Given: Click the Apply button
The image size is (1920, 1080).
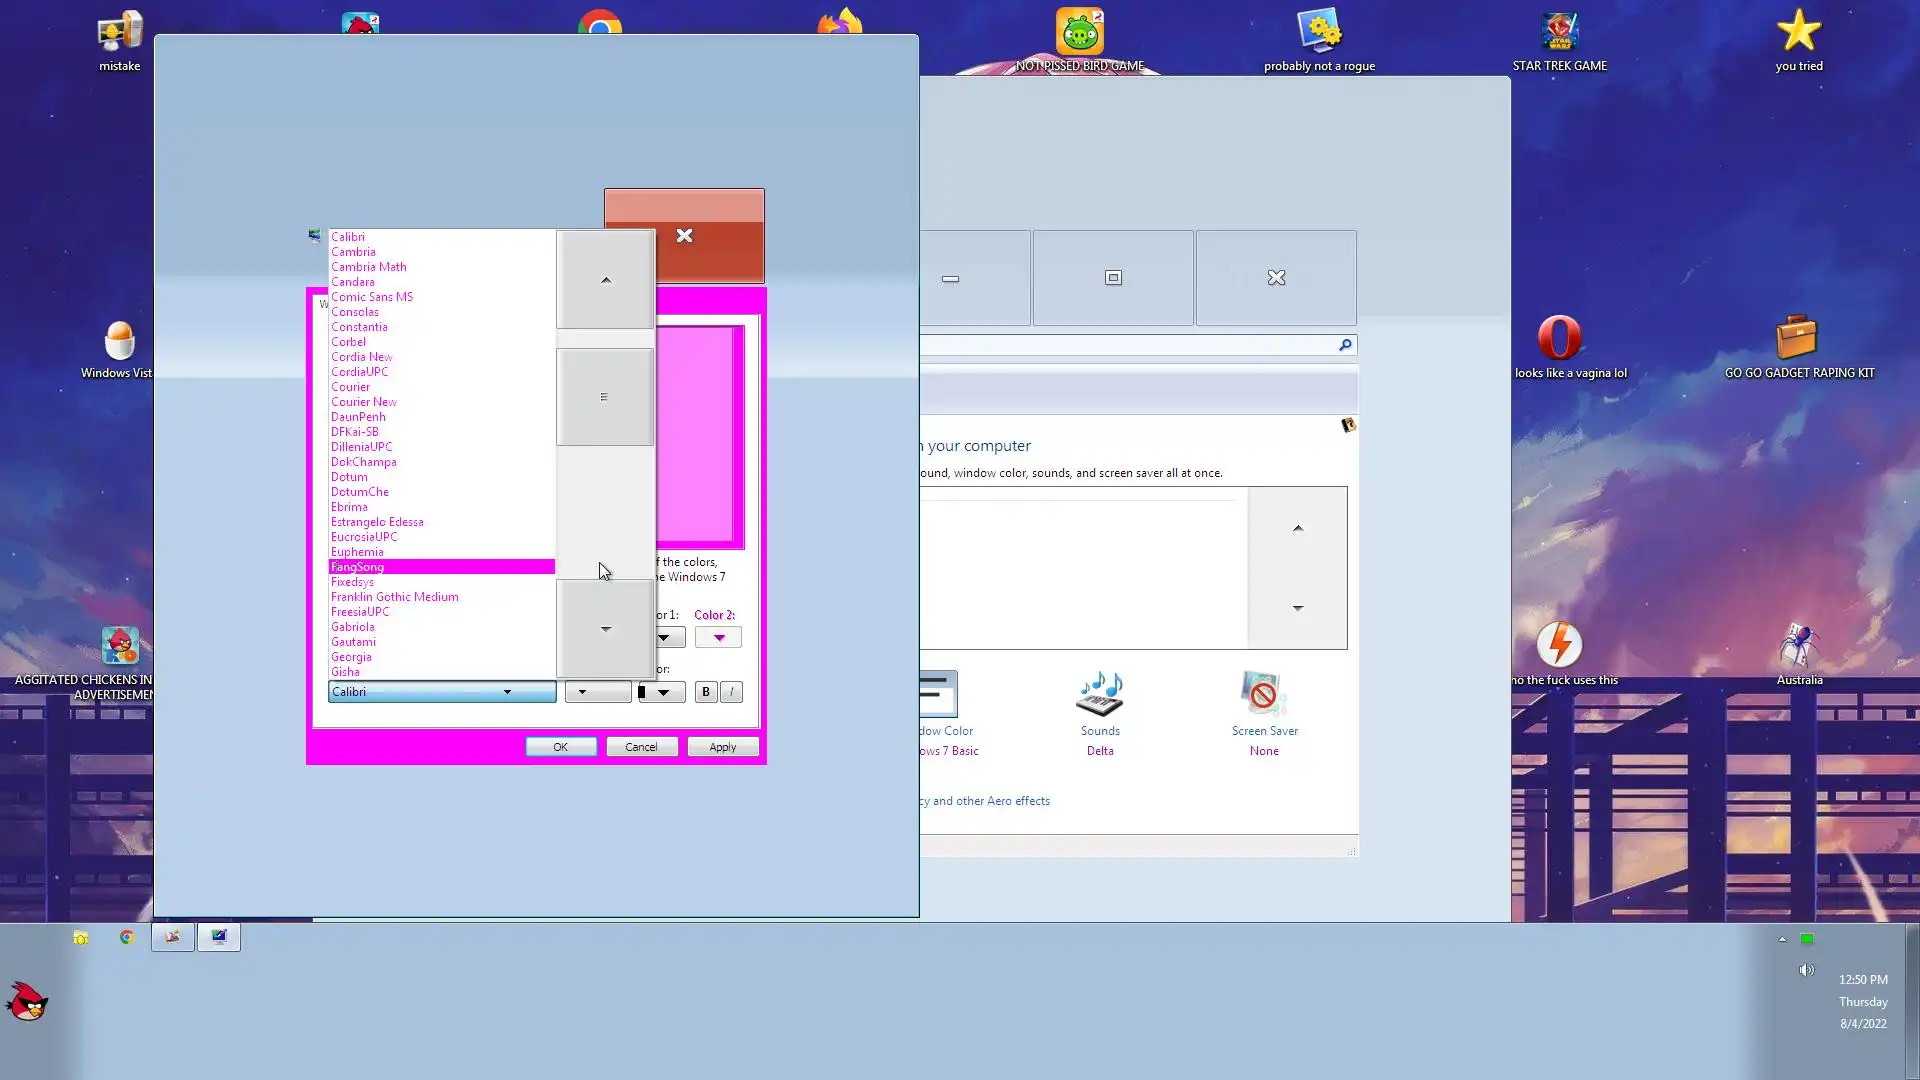Looking at the screenshot, I should (x=722, y=747).
